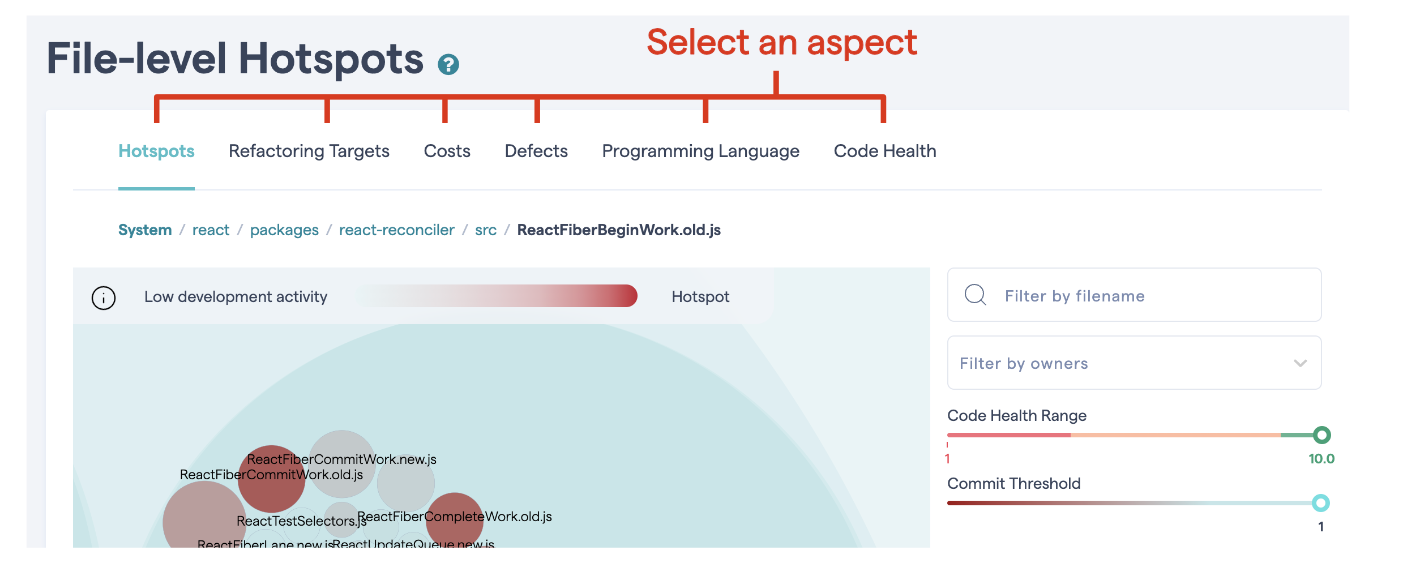1426x564 pixels.
Task: Click the src breadcrumb link
Action: (x=486, y=230)
